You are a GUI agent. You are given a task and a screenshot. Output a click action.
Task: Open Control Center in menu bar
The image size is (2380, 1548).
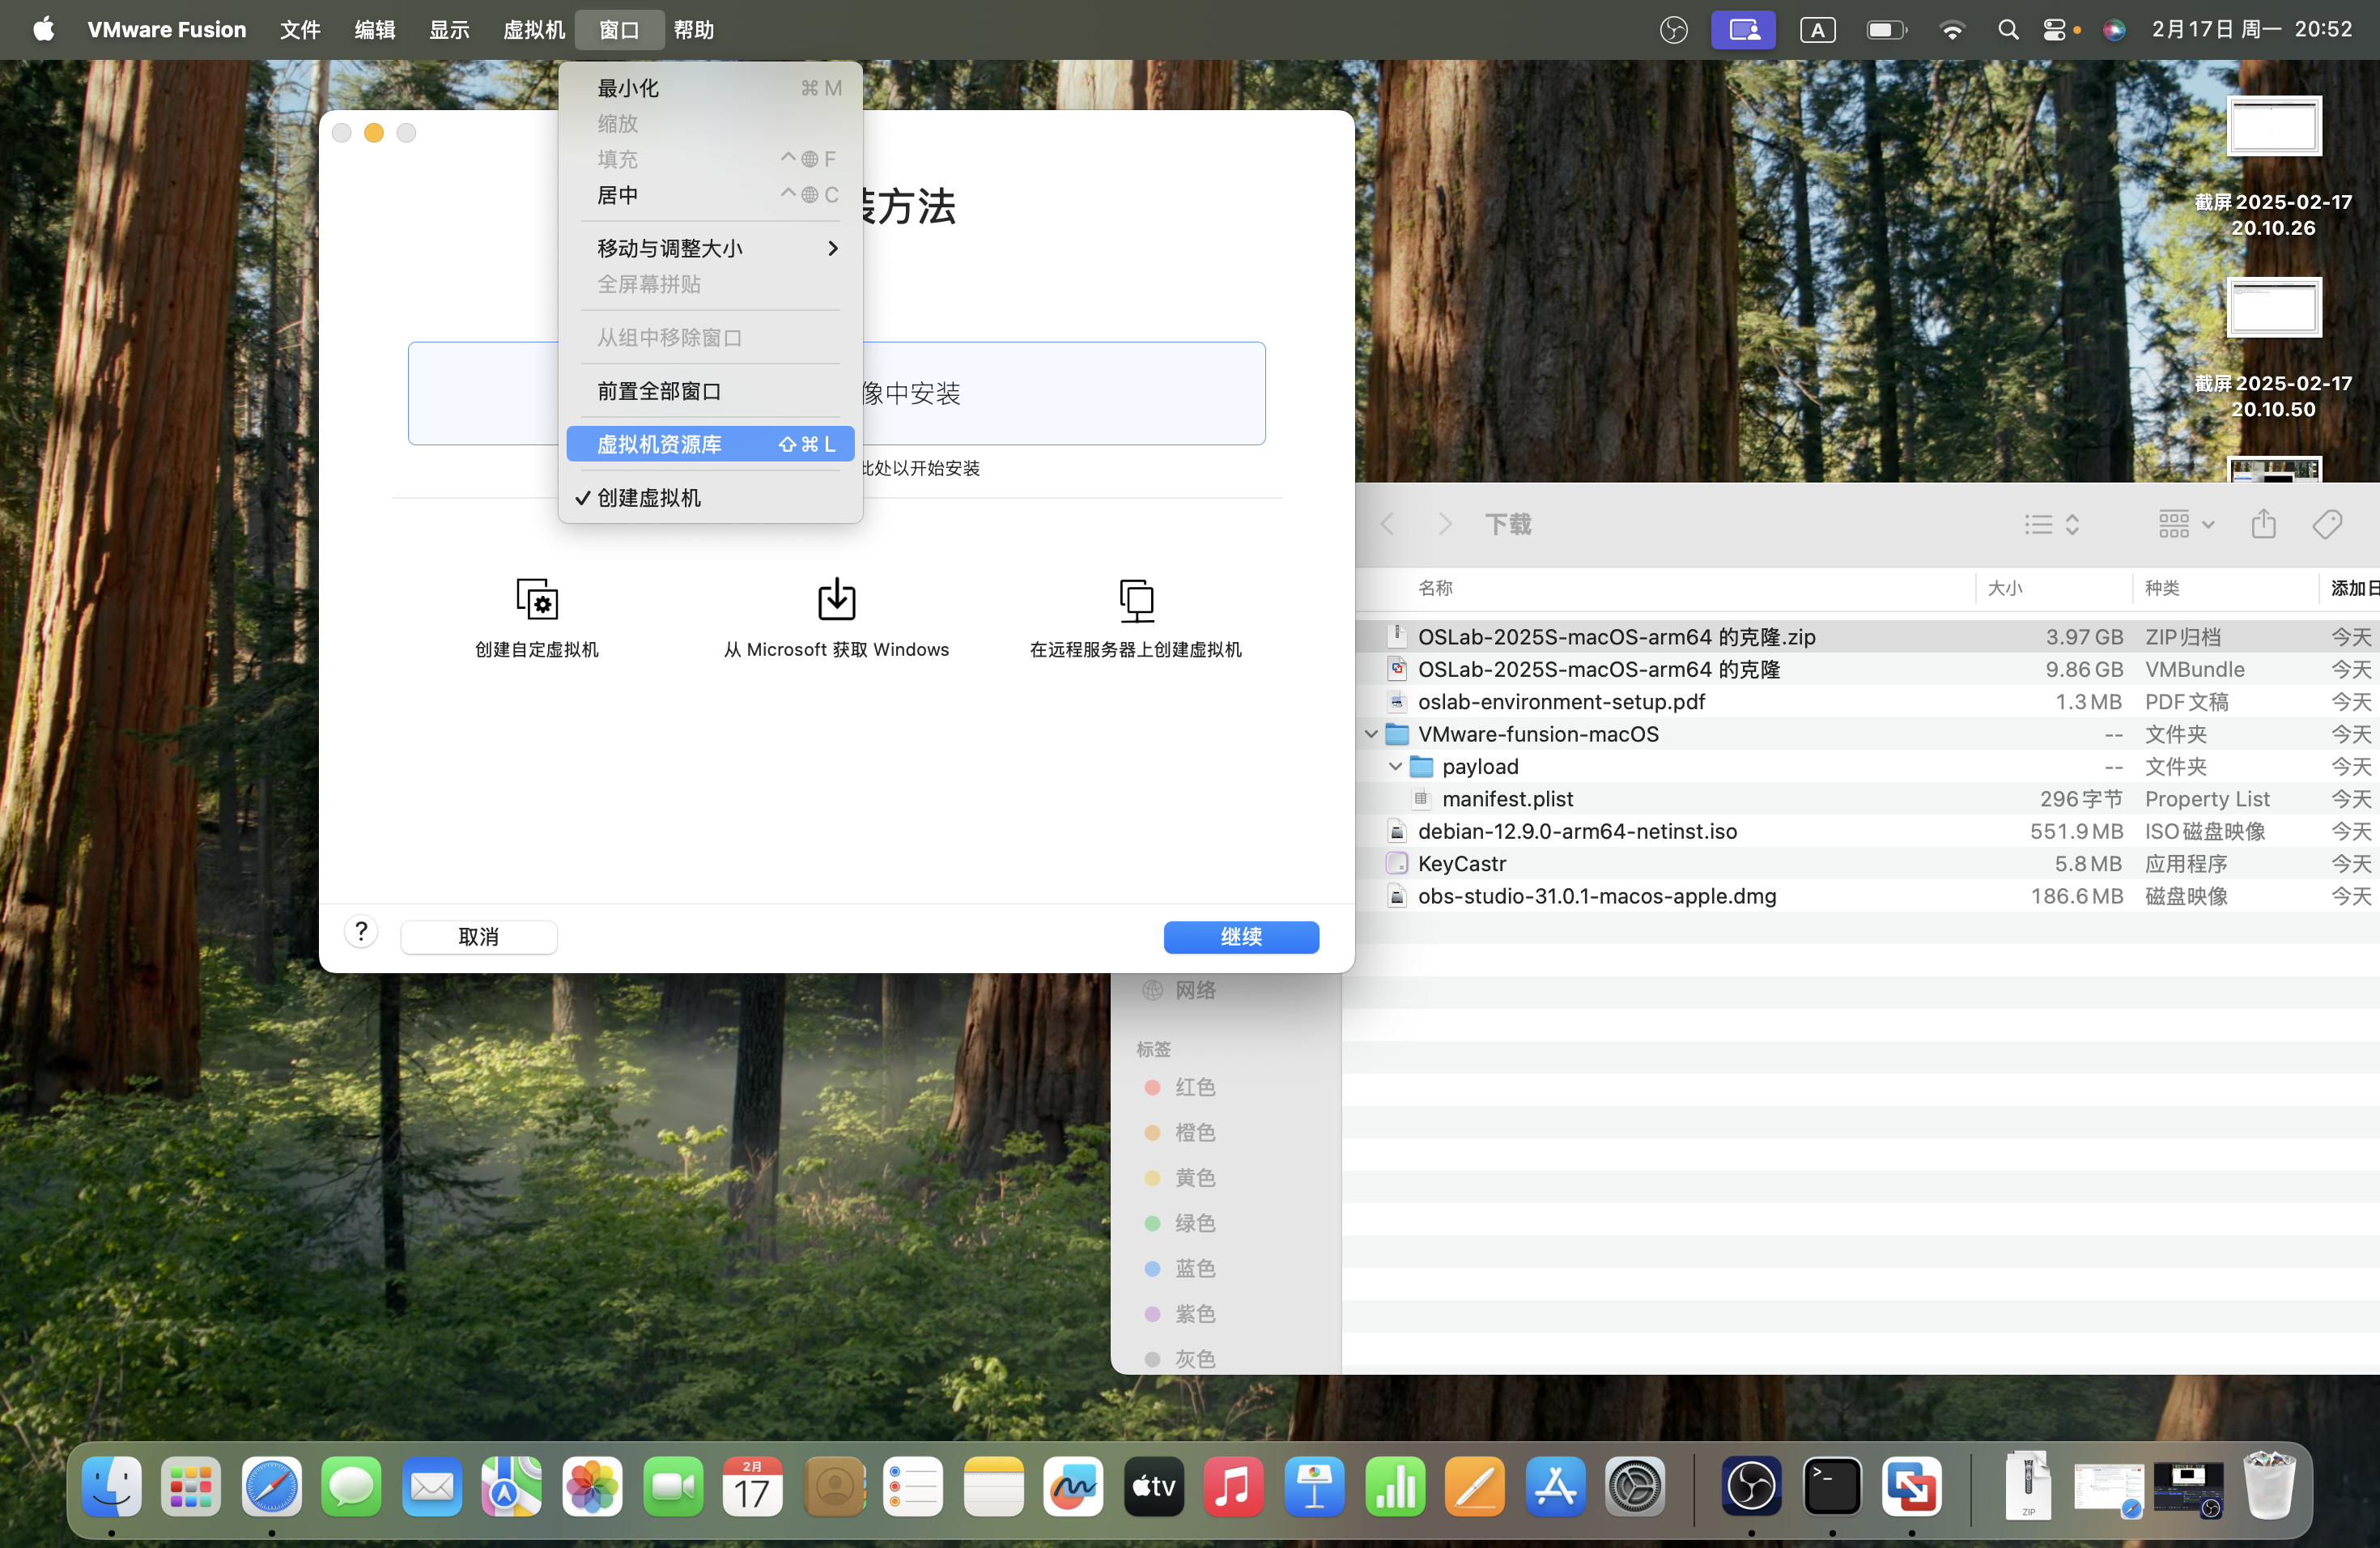click(2054, 30)
